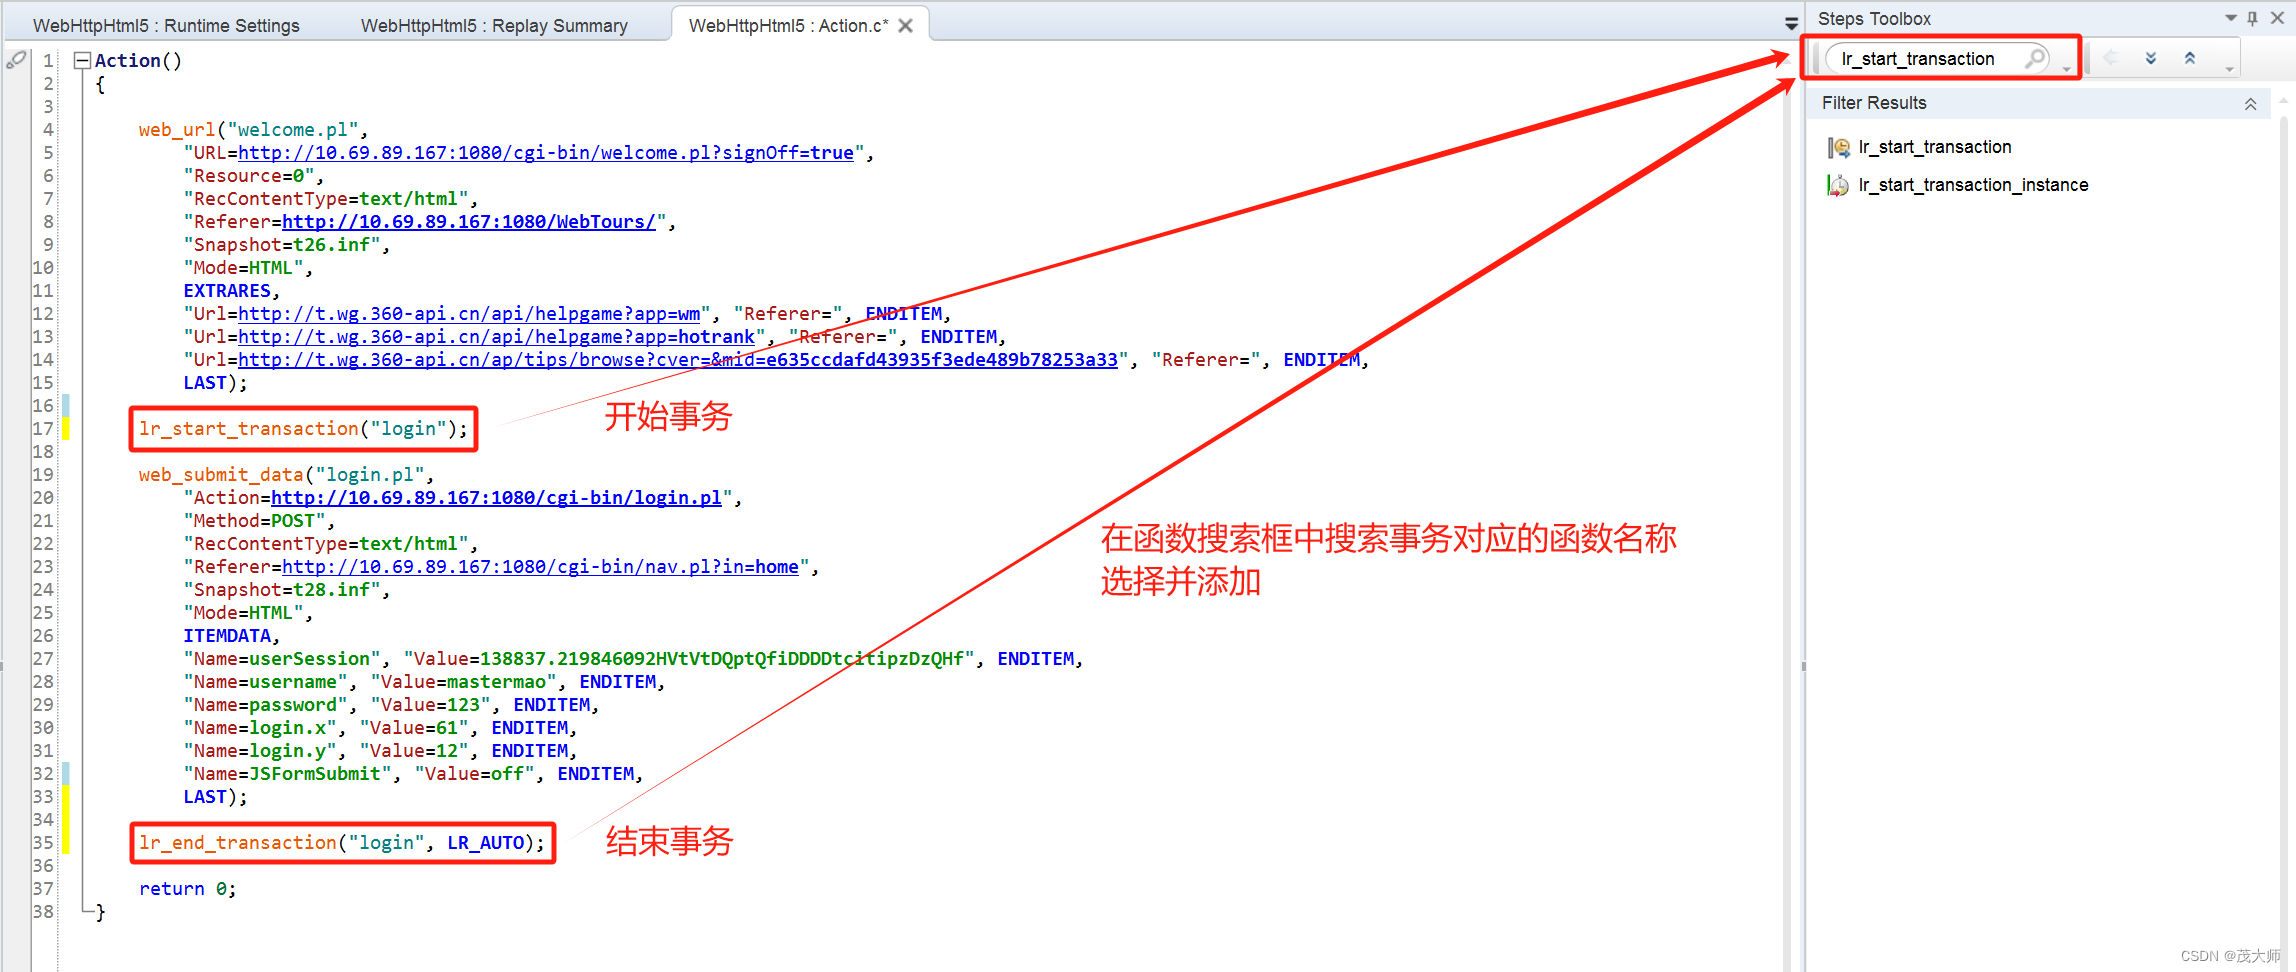Click the magnifier search icon in Steps Toolbox
Viewport: 2296px width, 972px height.
[2036, 59]
